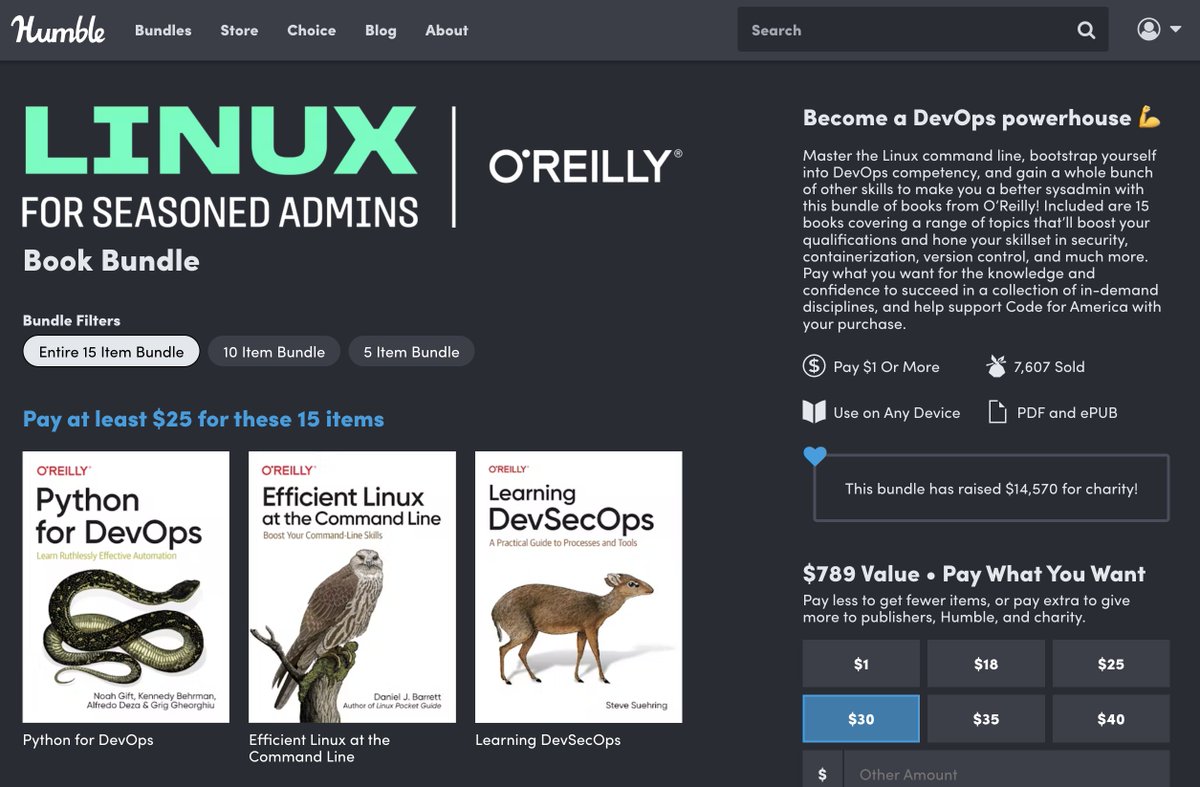The image size is (1200, 787).
Task: Open Python for DevOps book cover
Action: 126,587
